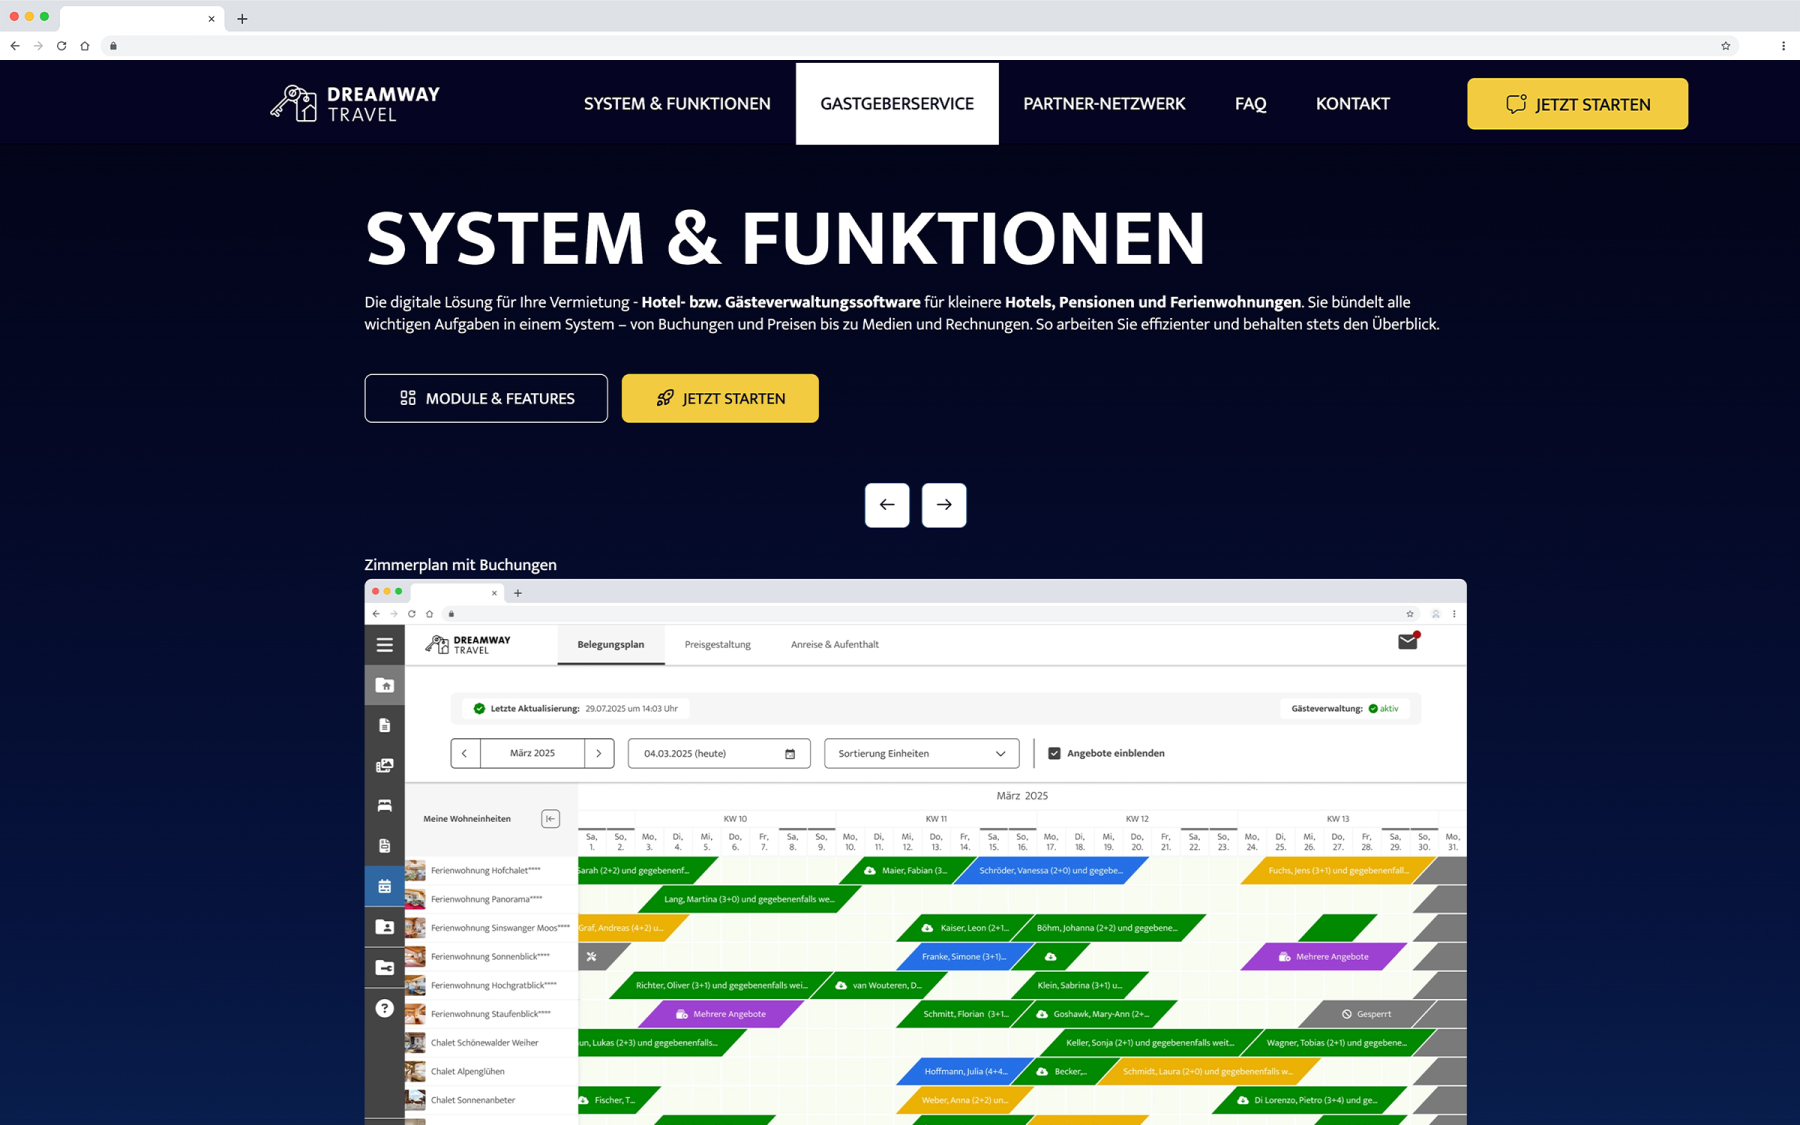This screenshot has width=1800, height=1125.
Task: Switch to Anreise & Aufenthalt tab
Action: click(x=835, y=645)
